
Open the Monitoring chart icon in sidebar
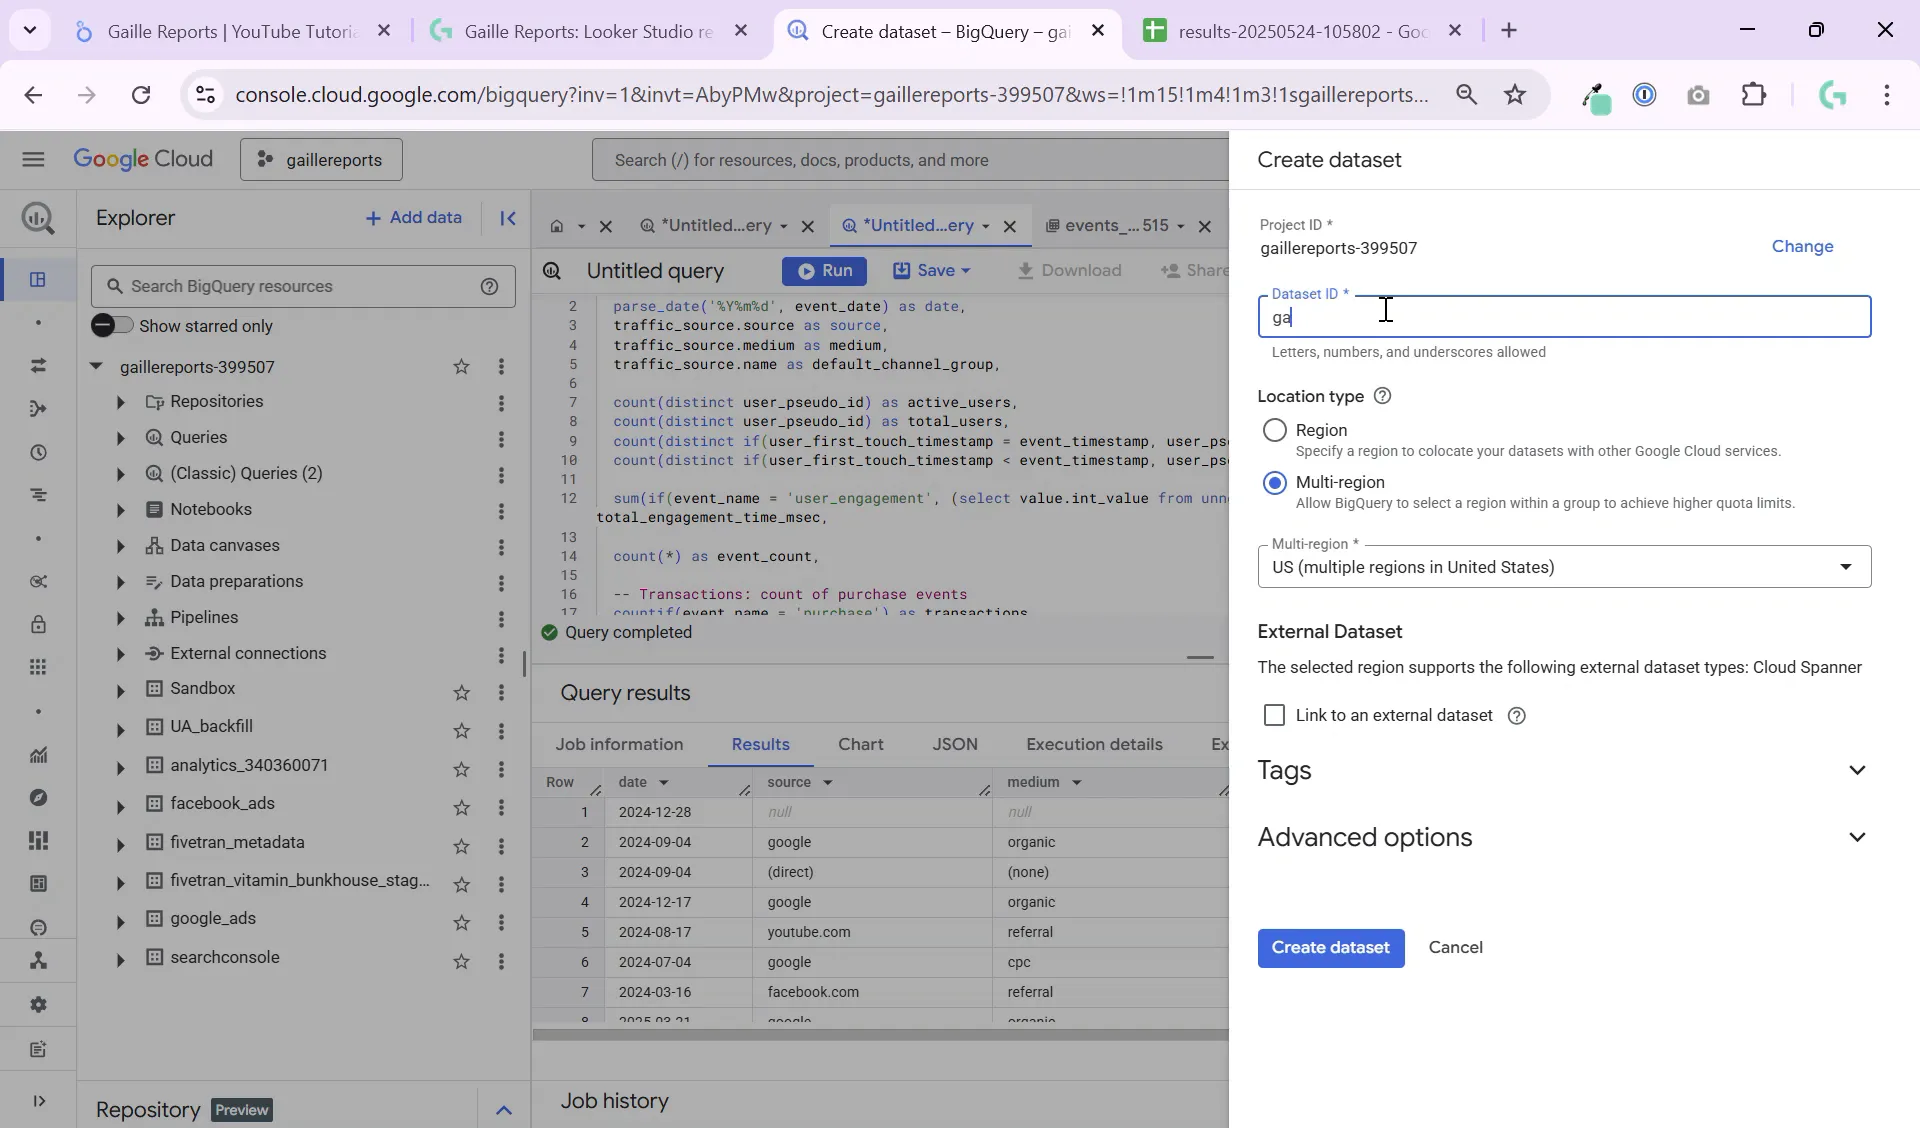(x=38, y=756)
